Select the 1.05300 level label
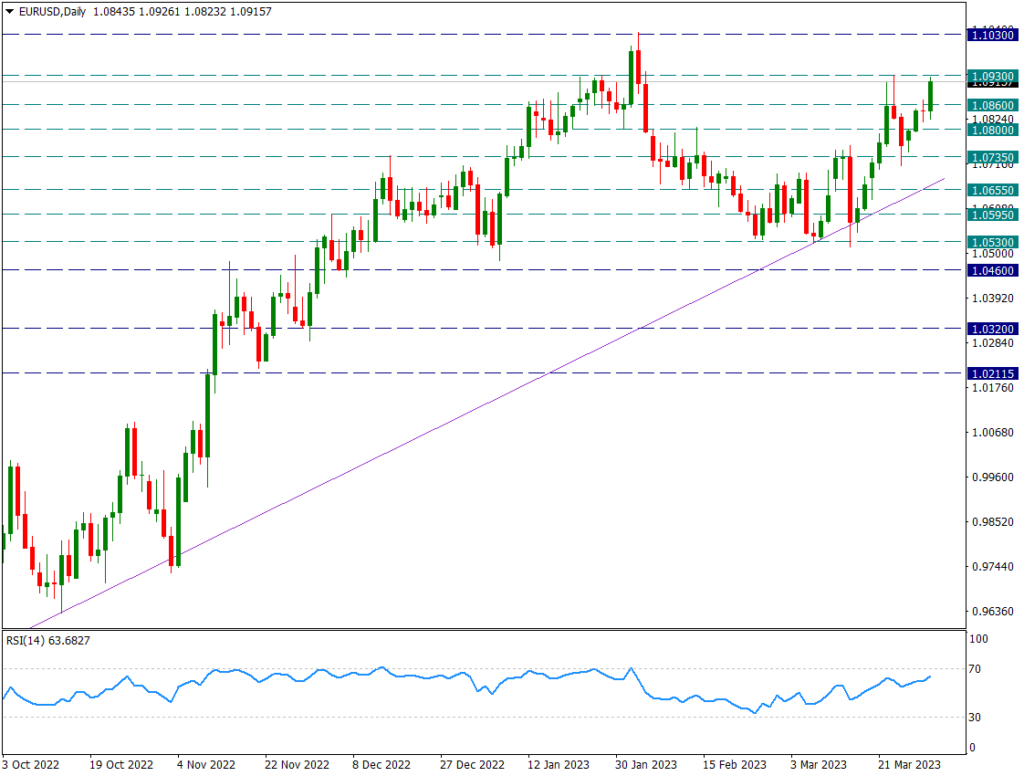The height and width of the screenshot is (776, 1024). (x=992, y=242)
